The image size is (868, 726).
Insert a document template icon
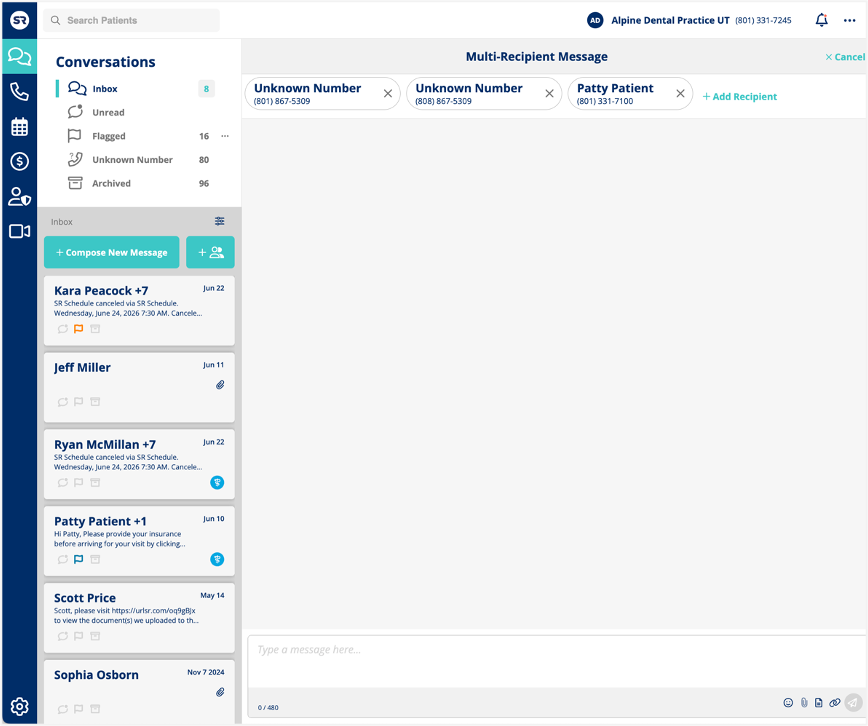[819, 703]
